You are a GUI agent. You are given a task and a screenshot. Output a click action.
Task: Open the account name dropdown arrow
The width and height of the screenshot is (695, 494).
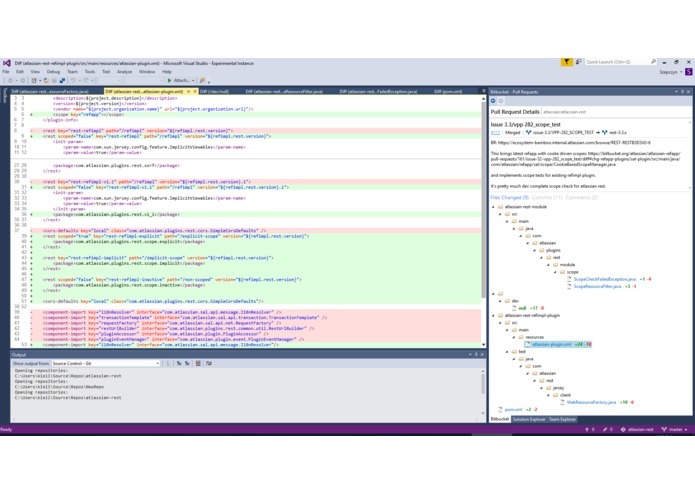[x=681, y=72]
